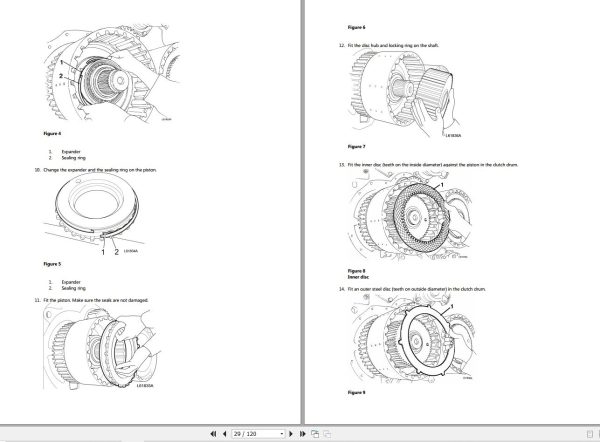Click the Figure 9 outer disc illustration
The height and width of the screenshot is (442, 600).
click(411, 339)
